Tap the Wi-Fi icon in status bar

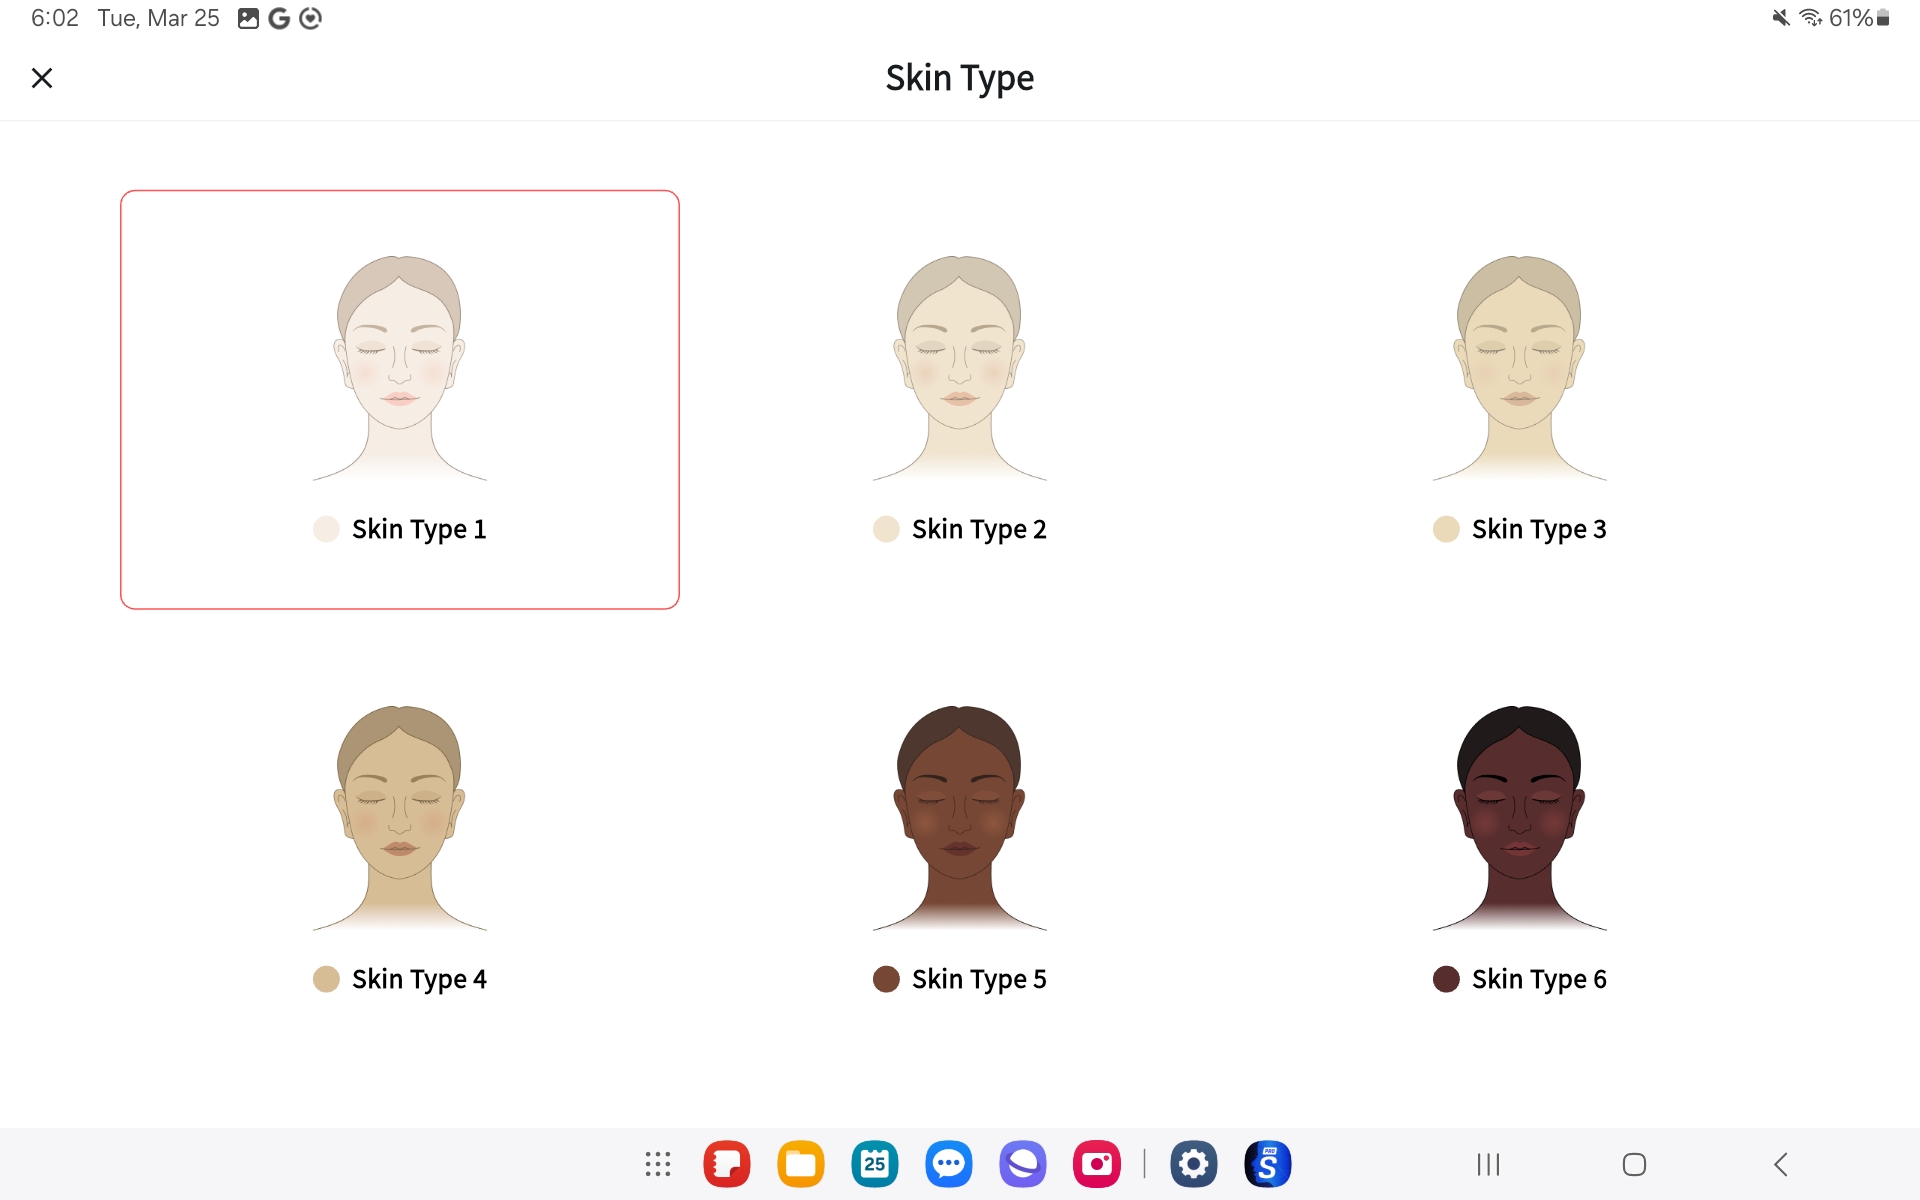pos(1811,18)
